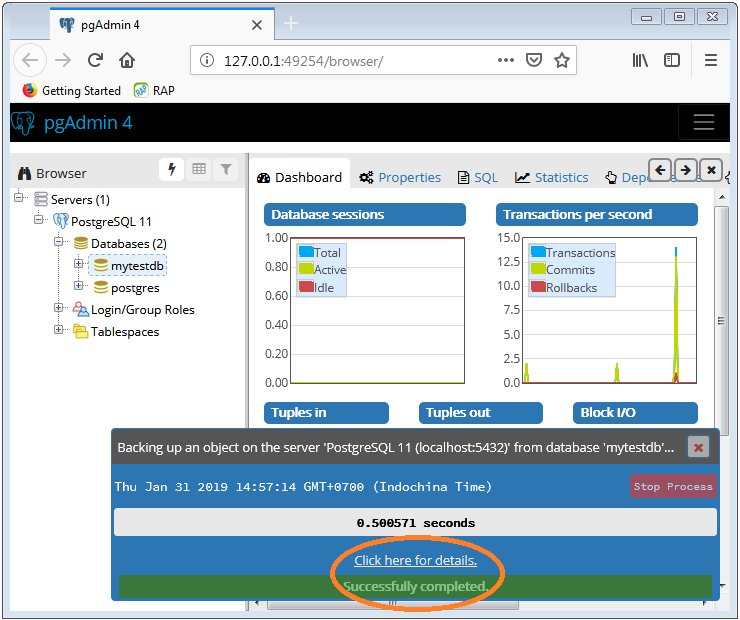This screenshot has width=740, height=620.
Task: Click the Idle legend color swatch
Action: (306, 286)
